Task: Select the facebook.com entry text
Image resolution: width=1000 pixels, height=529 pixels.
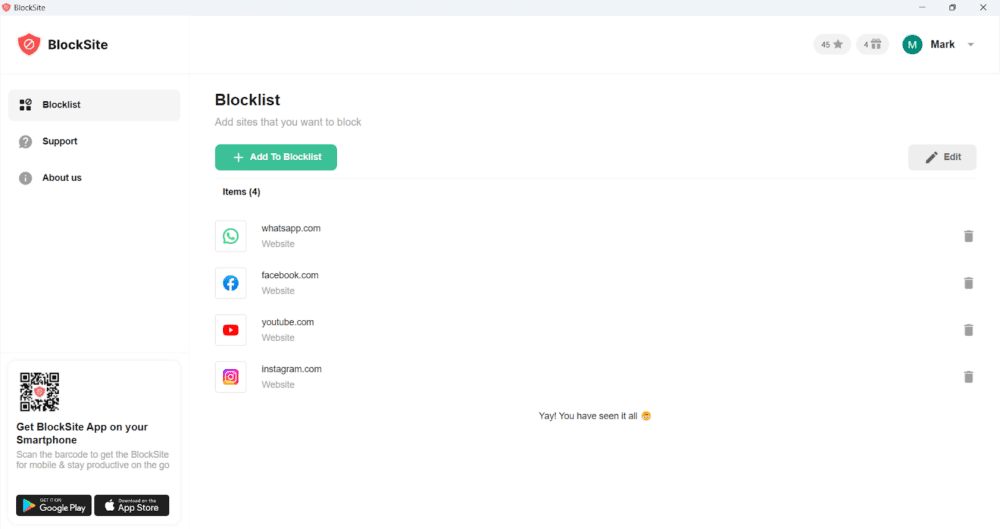Action: (290, 275)
